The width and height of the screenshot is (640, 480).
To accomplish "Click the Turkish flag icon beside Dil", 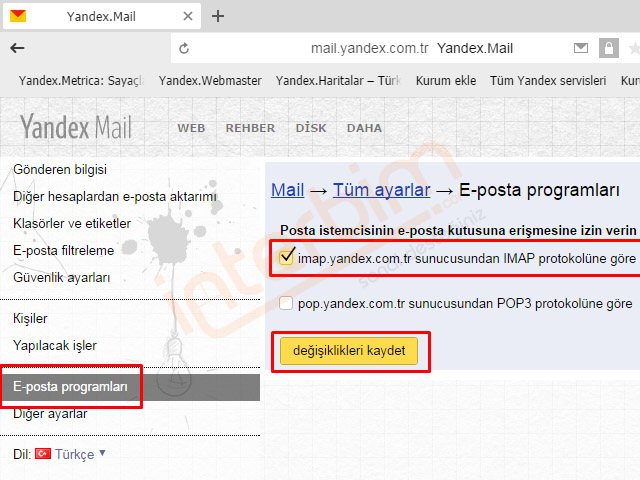I will pyautogui.click(x=43, y=454).
